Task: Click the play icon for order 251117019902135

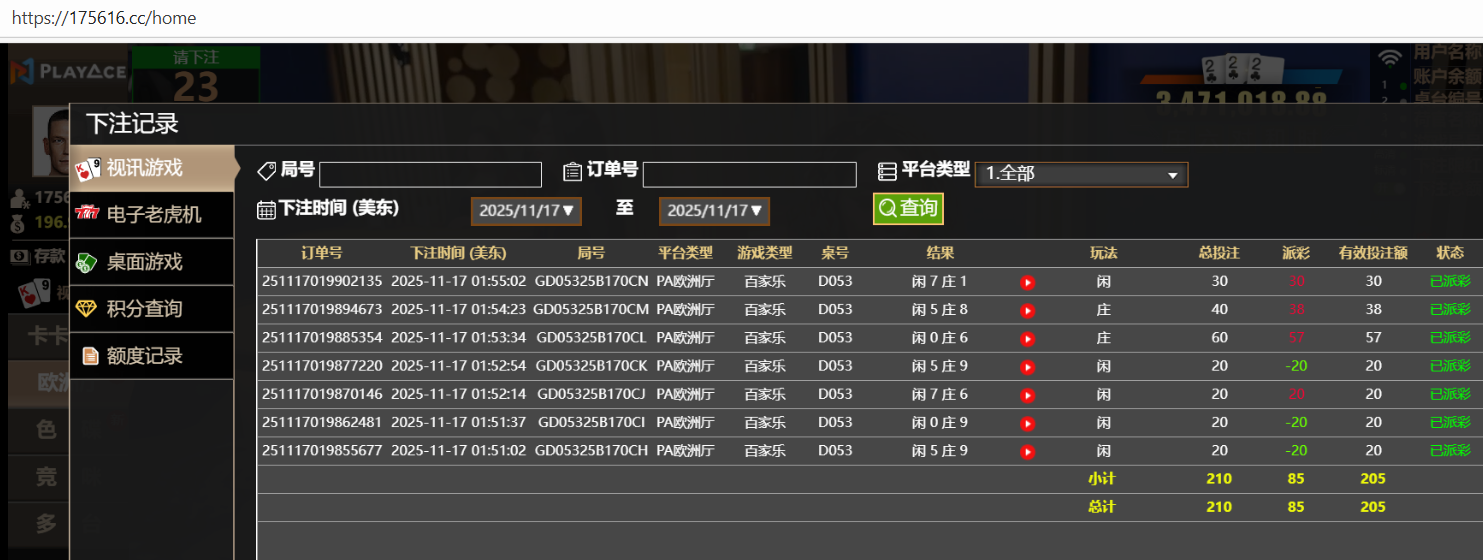Action: pos(1027,283)
